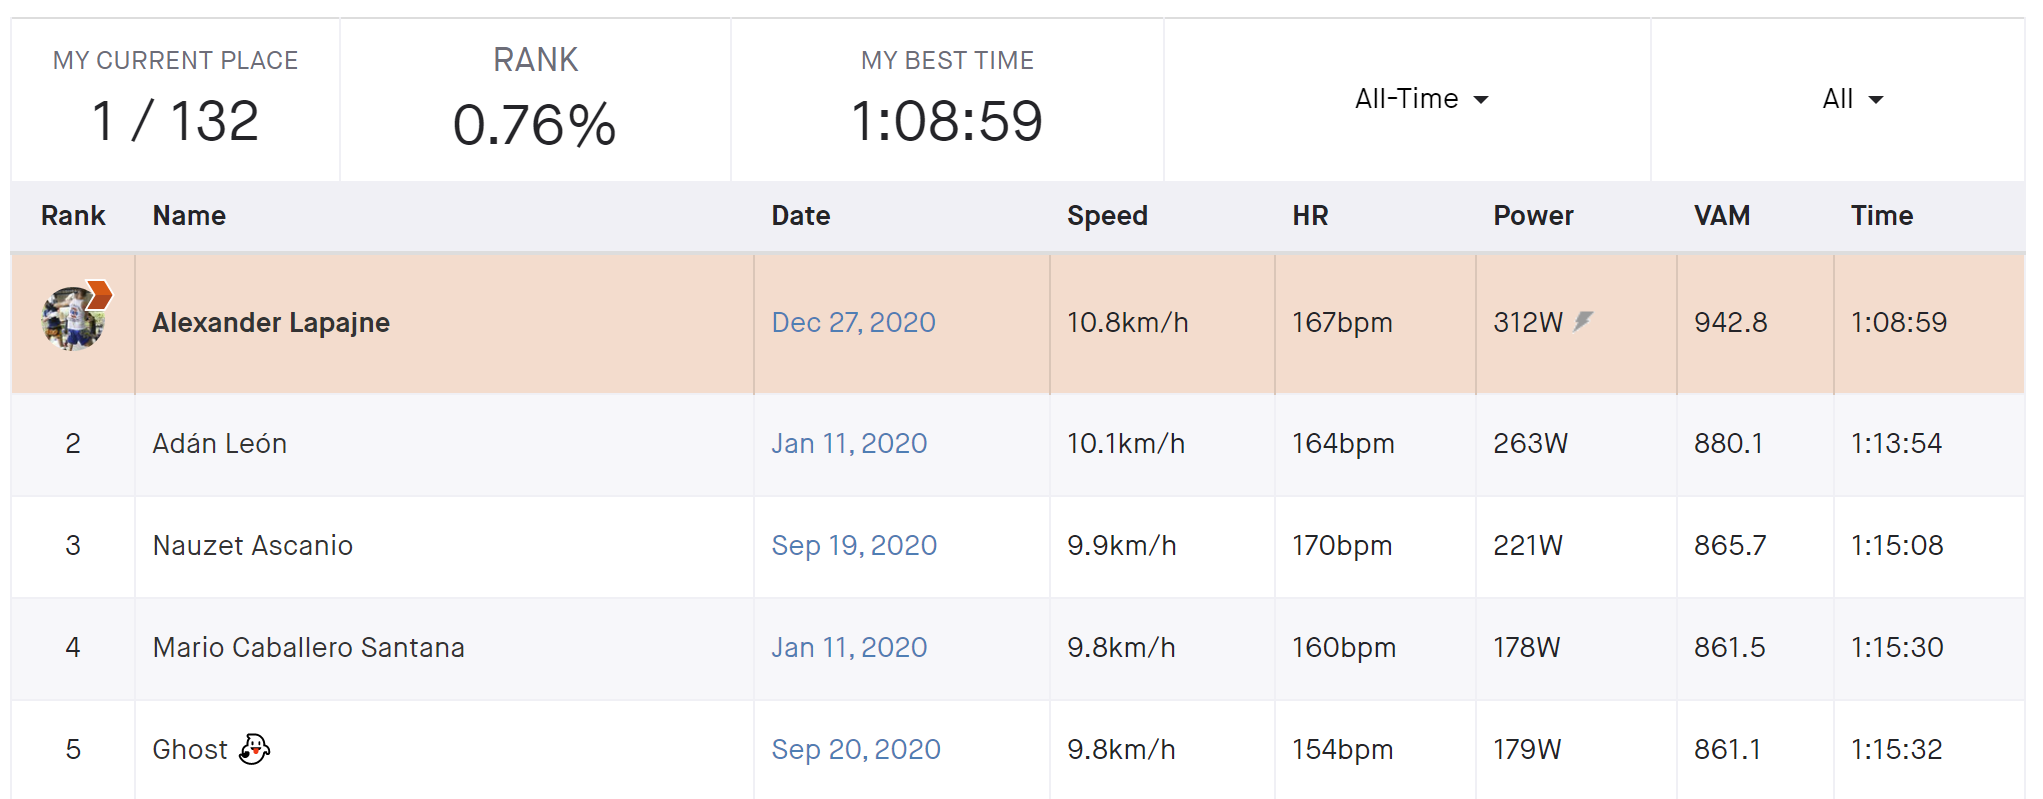Click the ghost emoji next to Ghost
The image size is (2043, 799).
(x=255, y=748)
